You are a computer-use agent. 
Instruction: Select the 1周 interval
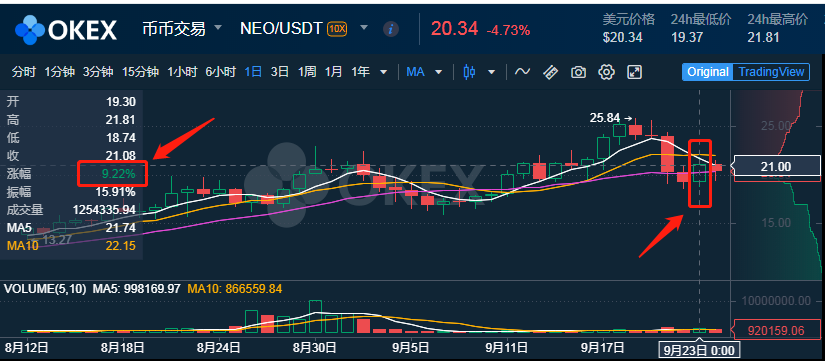[x=307, y=72]
